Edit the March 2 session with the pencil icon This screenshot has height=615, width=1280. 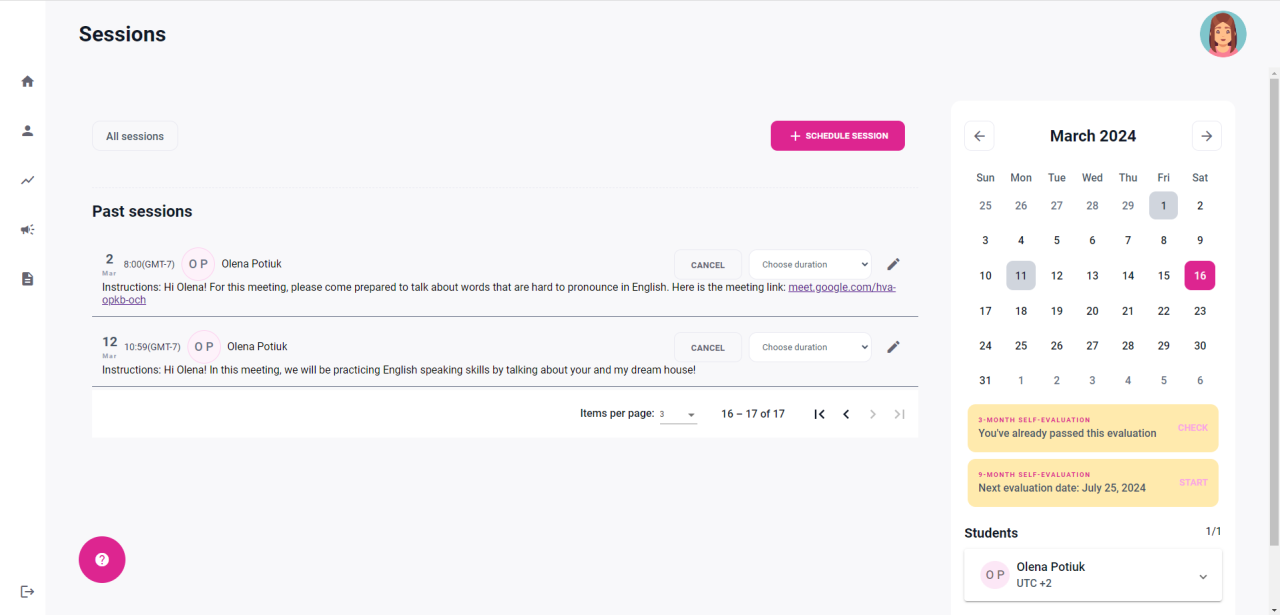click(893, 264)
